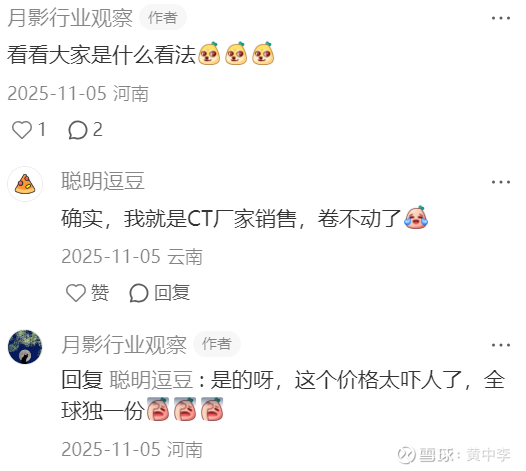Click the crying laugh emoji in comment
The image size is (526, 471).
coord(416,217)
